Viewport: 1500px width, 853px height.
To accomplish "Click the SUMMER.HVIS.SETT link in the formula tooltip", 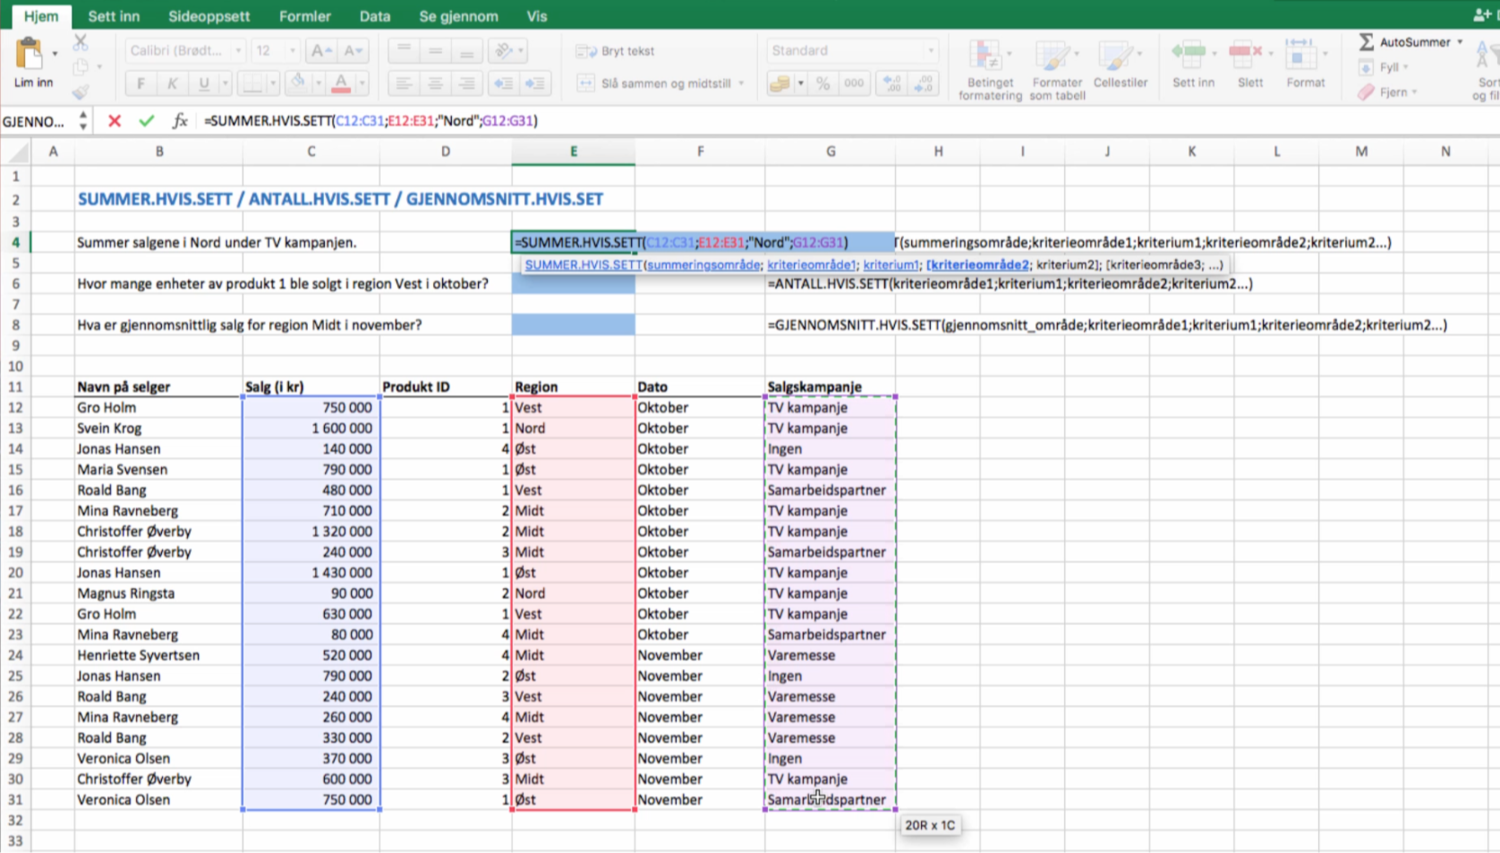I will click(583, 265).
